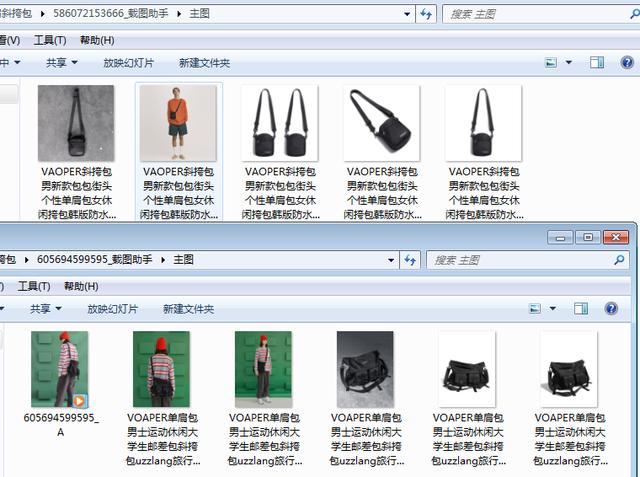Open the help icon in the top window
640x477 pixels.
626,63
